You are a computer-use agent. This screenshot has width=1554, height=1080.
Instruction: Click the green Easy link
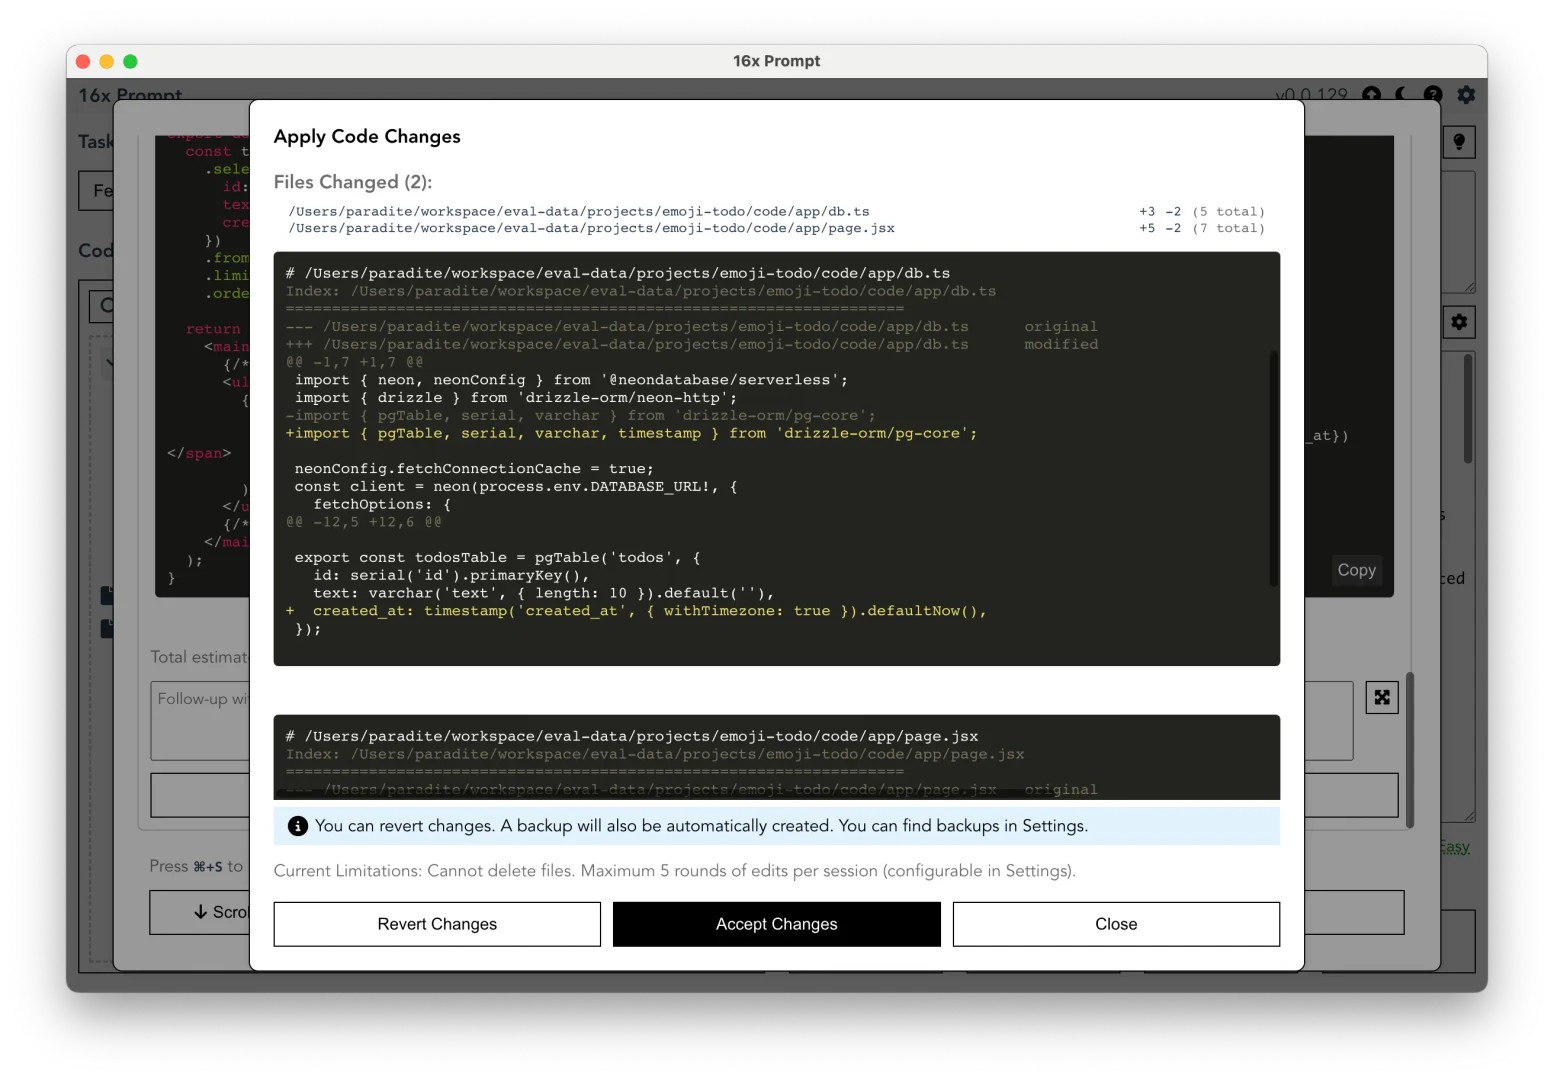1454,847
